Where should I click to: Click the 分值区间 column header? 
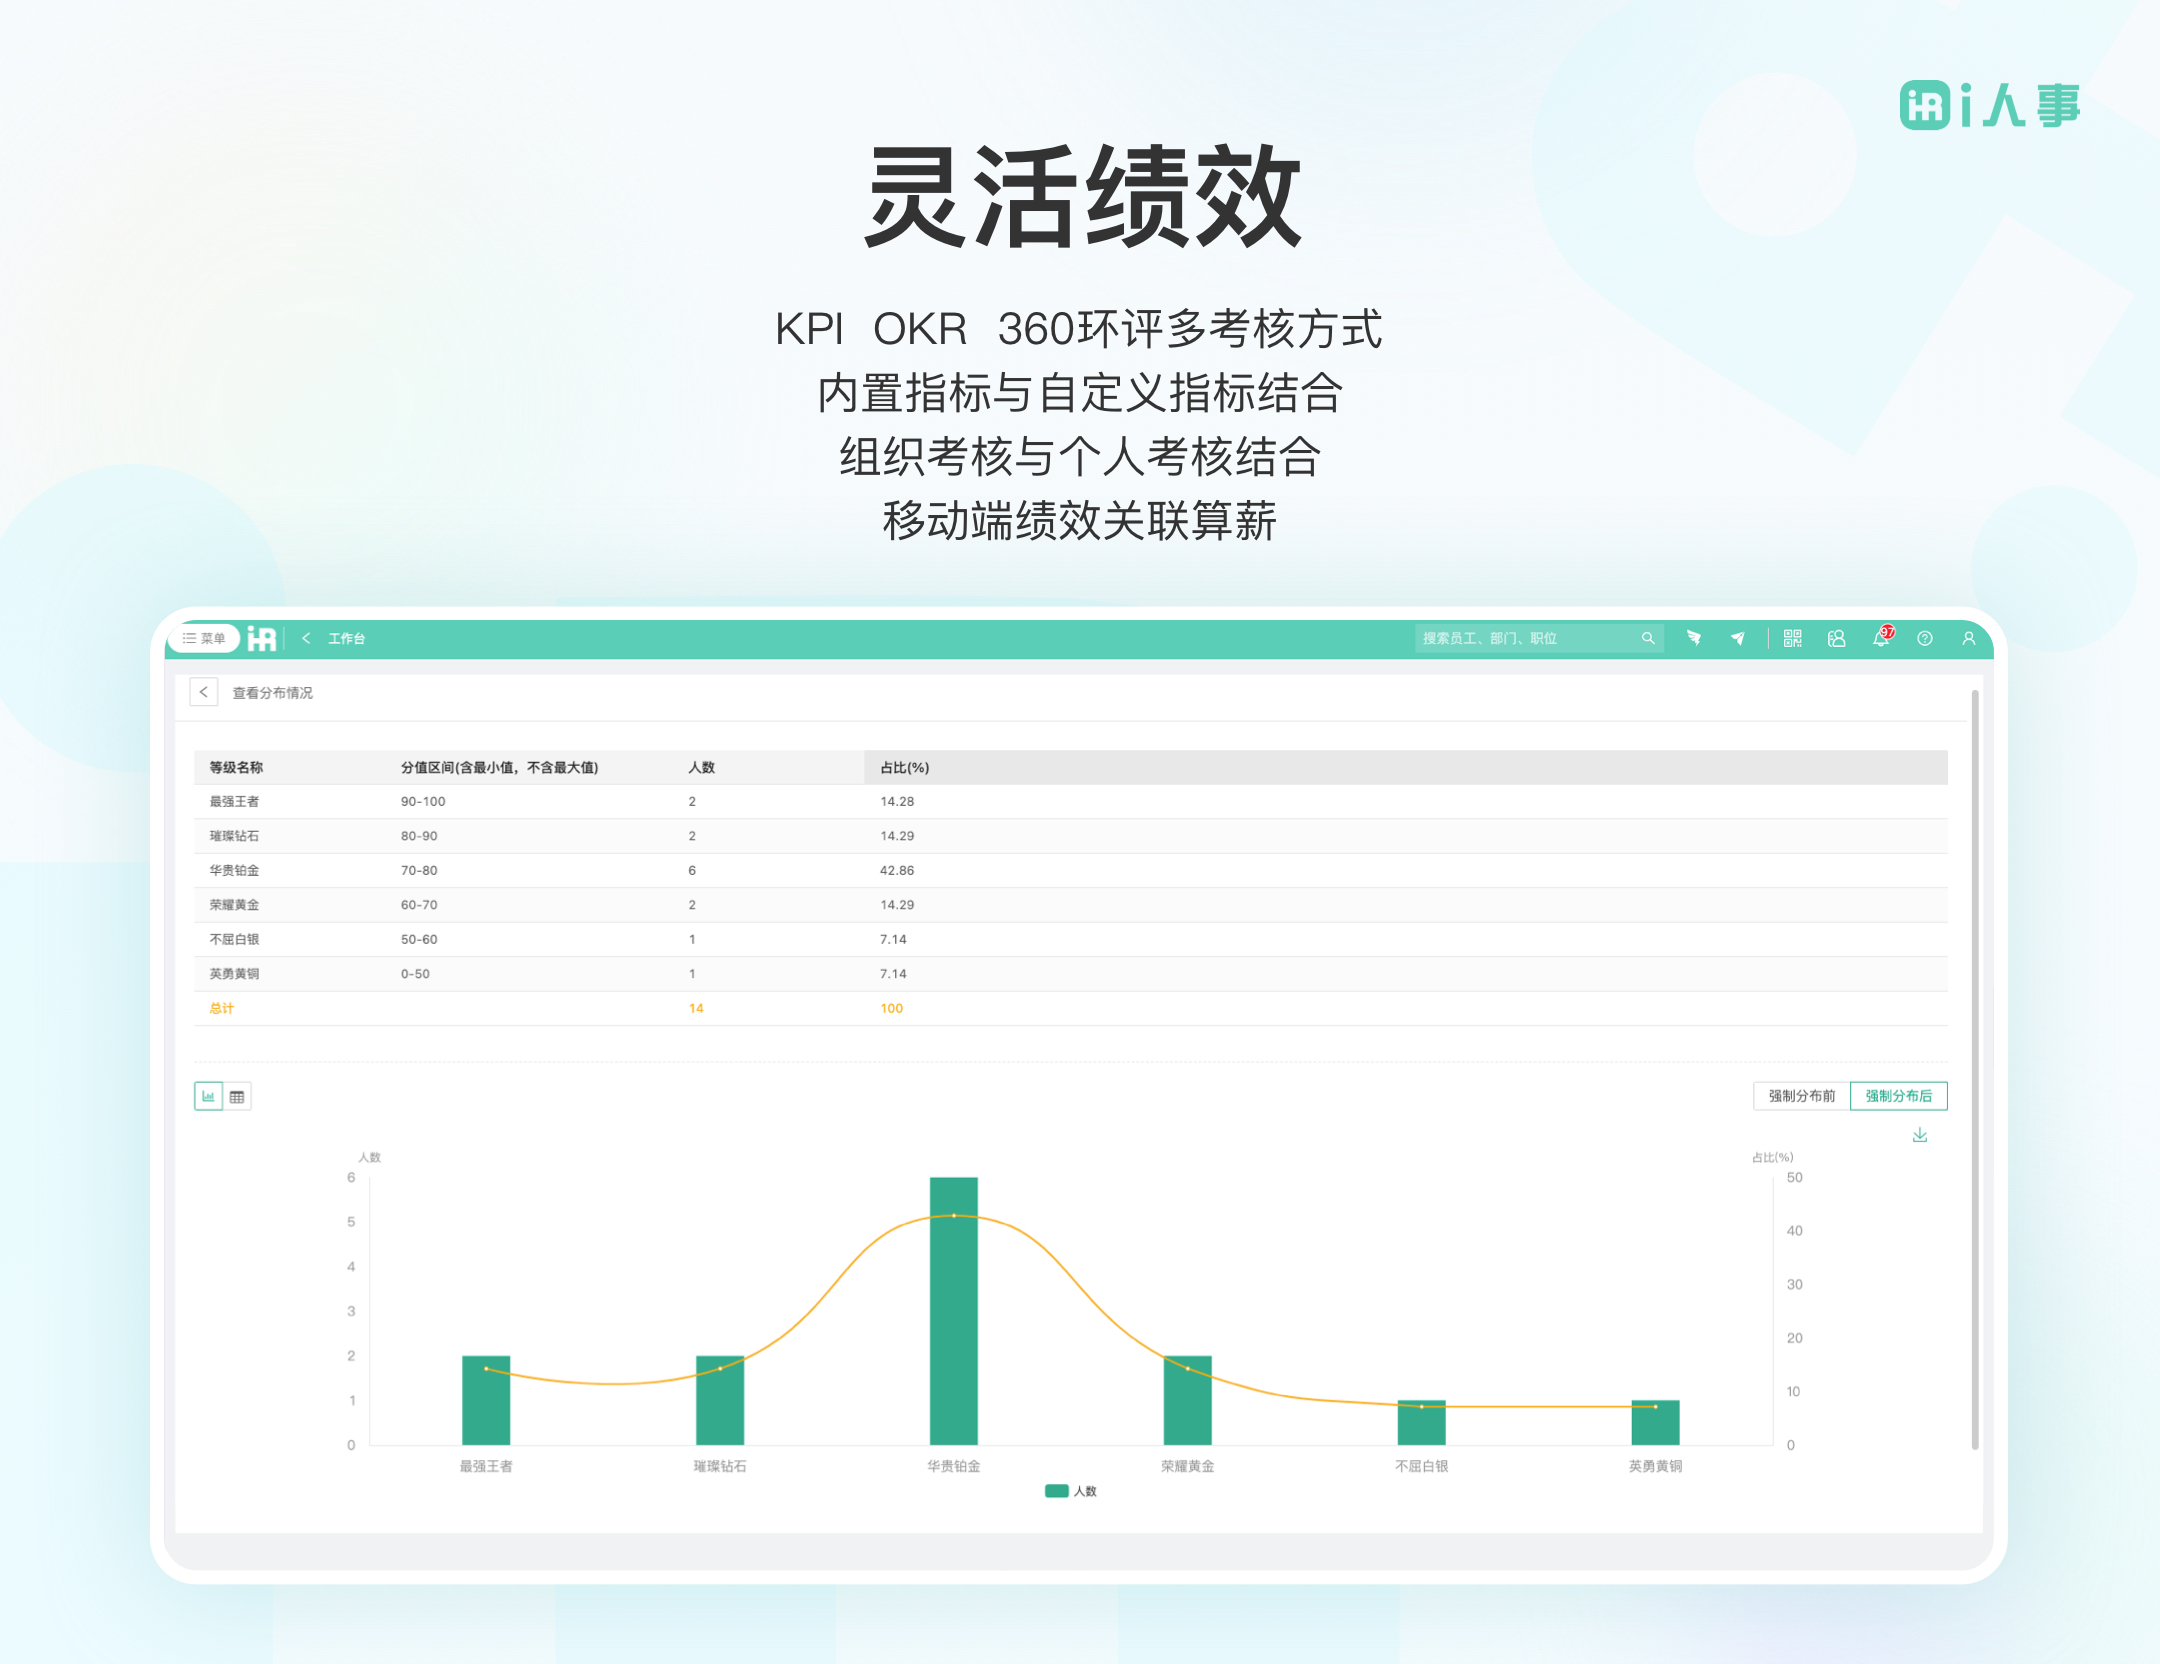499,767
